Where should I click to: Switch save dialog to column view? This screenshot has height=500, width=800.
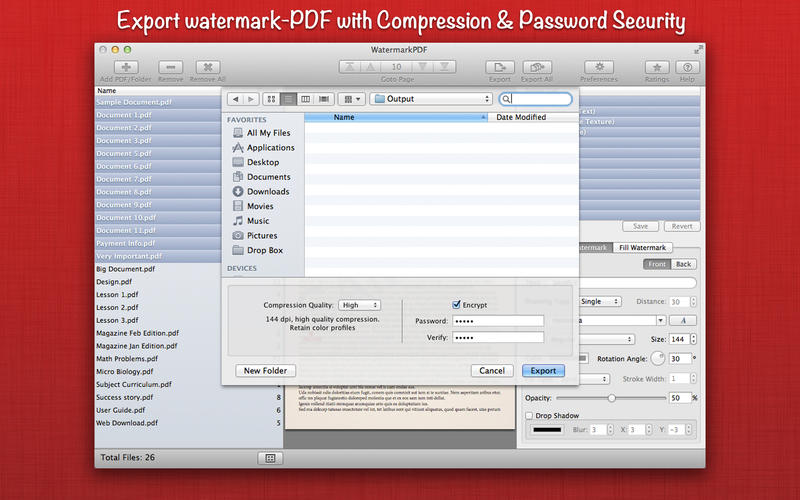pos(306,99)
